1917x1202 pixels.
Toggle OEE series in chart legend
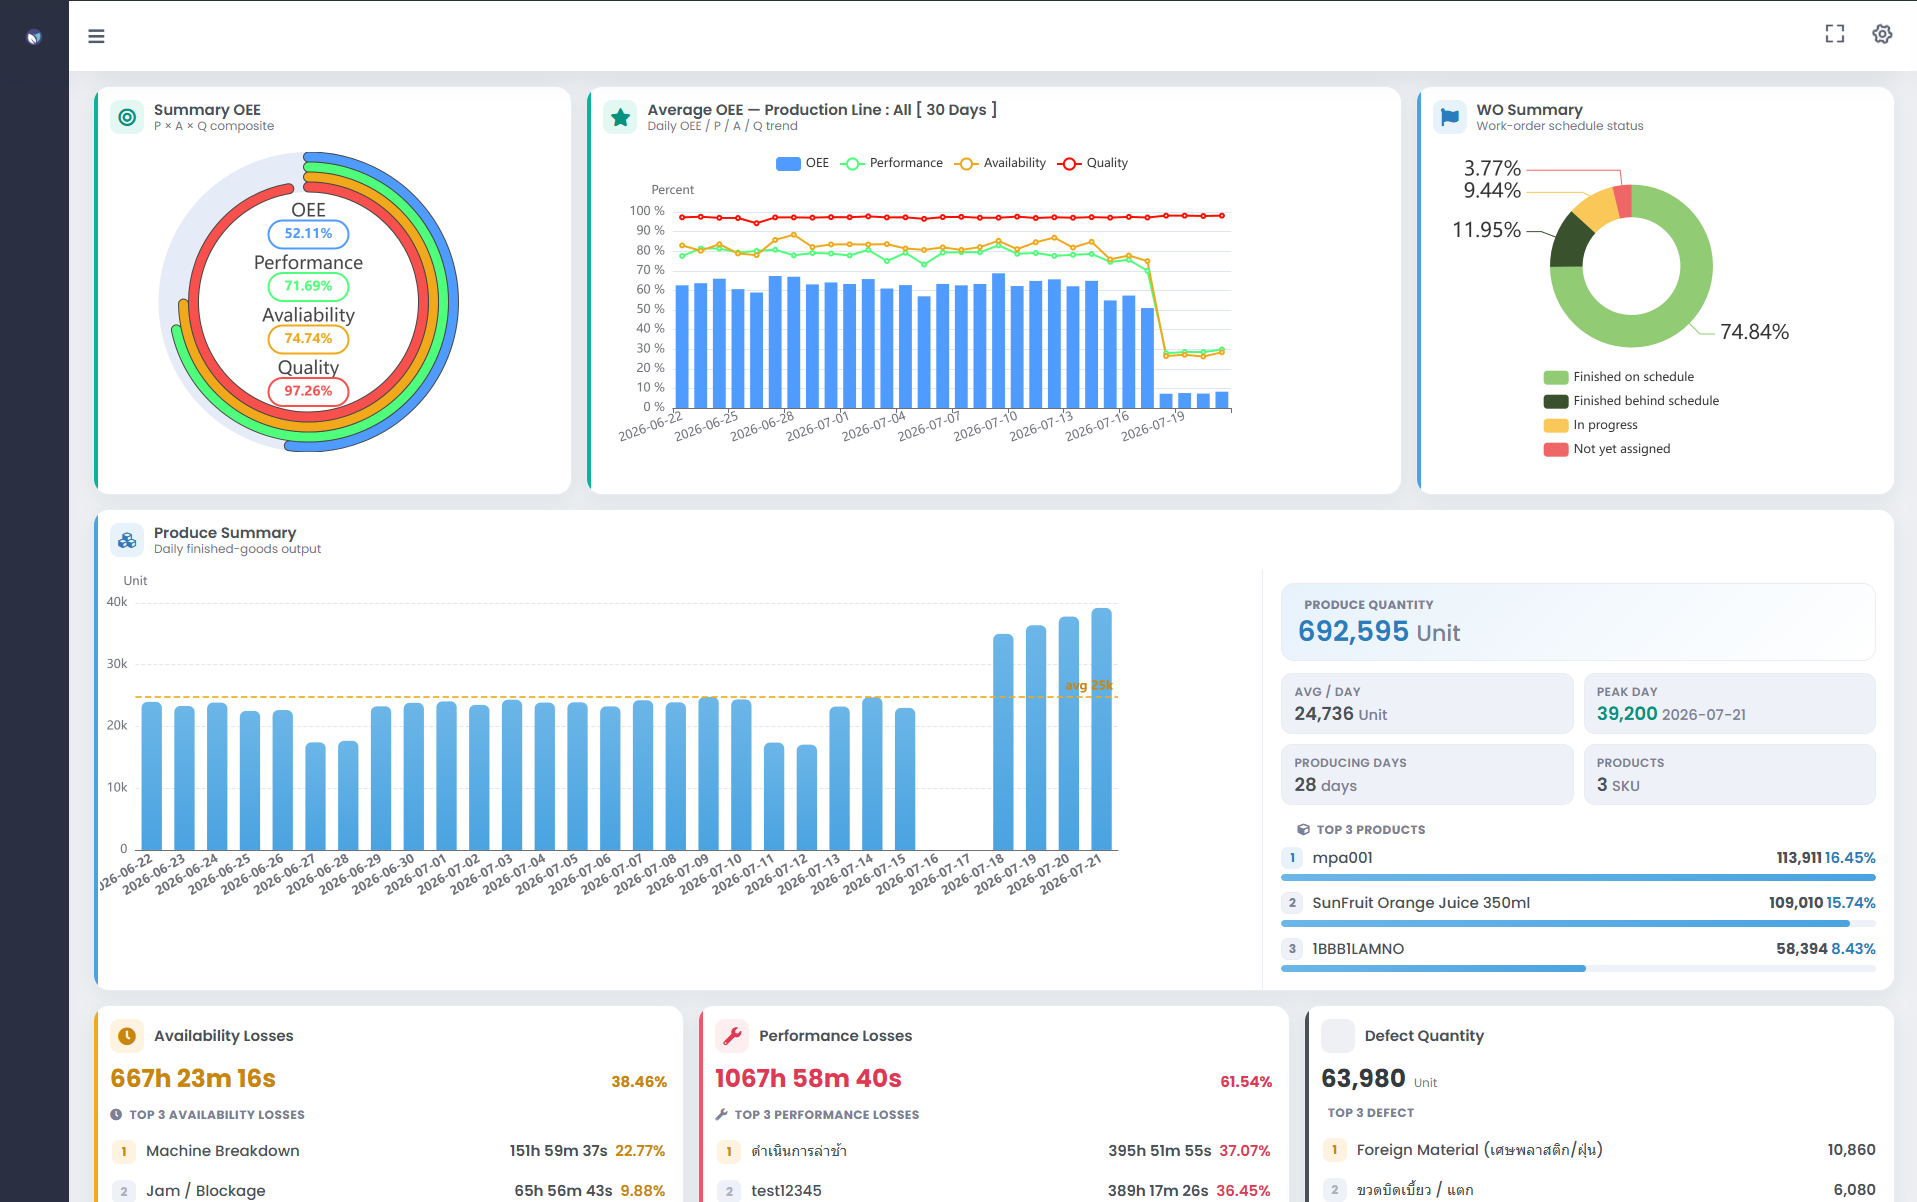[802, 163]
